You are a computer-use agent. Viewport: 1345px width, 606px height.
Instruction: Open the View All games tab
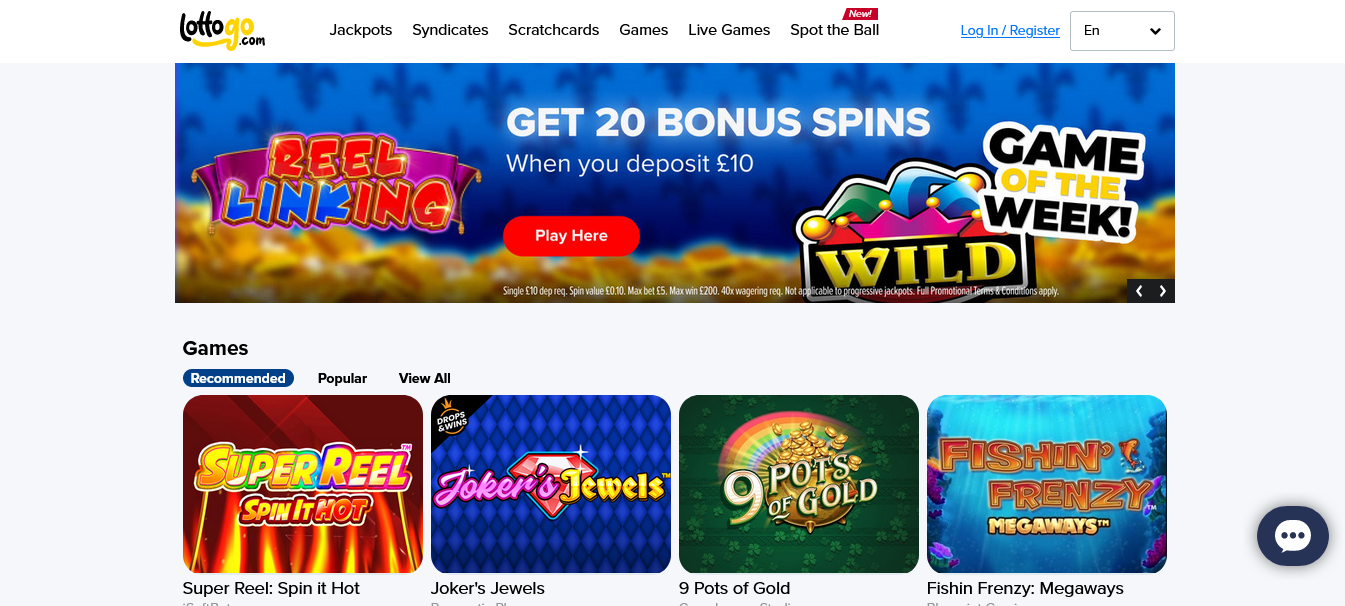[425, 378]
